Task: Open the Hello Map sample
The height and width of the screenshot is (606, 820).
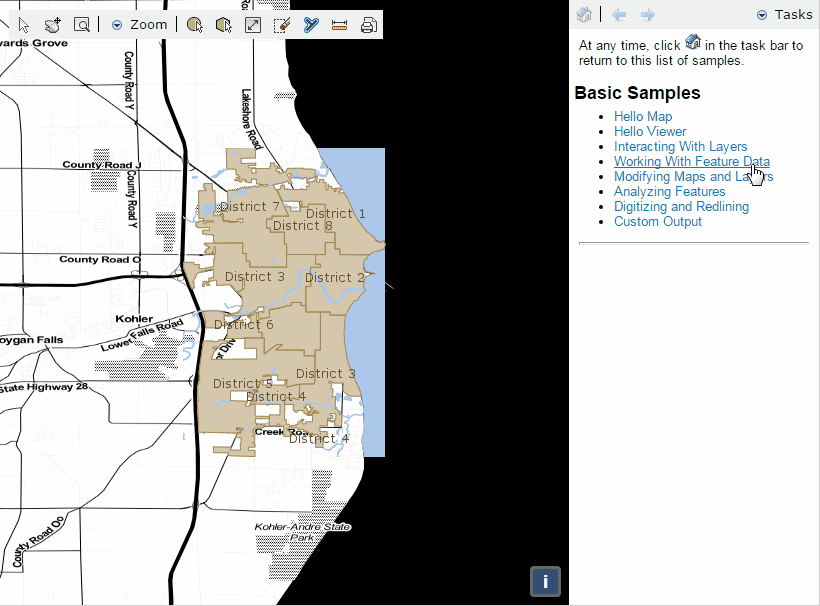Action: point(643,116)
